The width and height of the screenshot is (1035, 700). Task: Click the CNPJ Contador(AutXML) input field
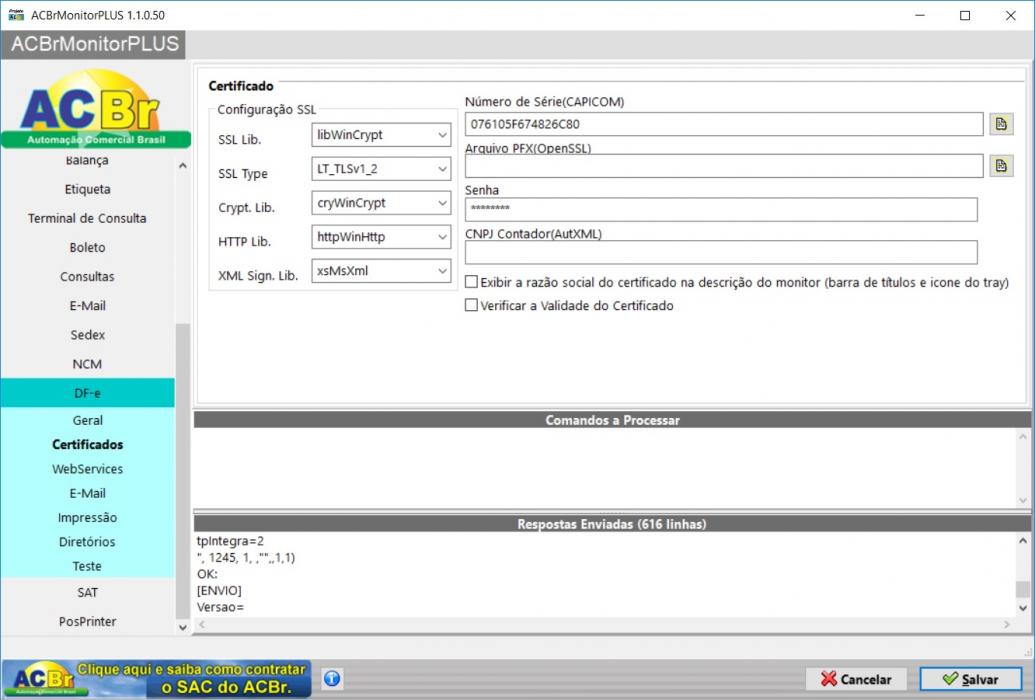coord(721,252)
